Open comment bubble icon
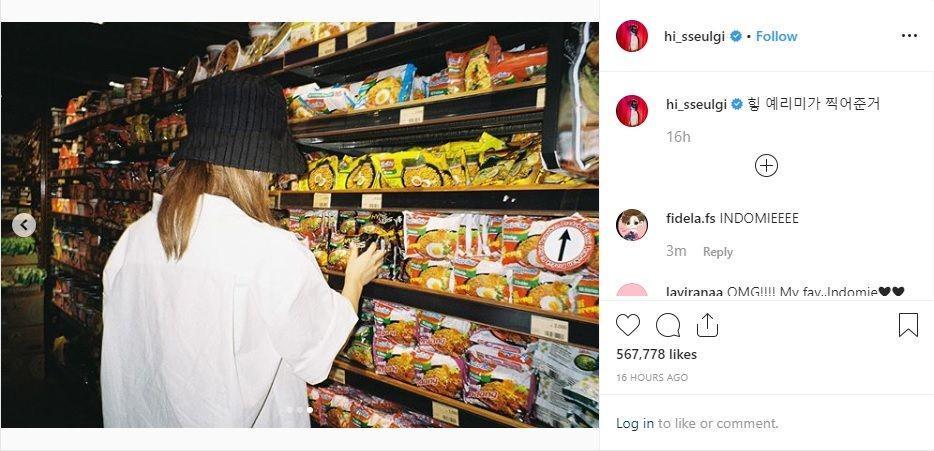 point(668,325)
